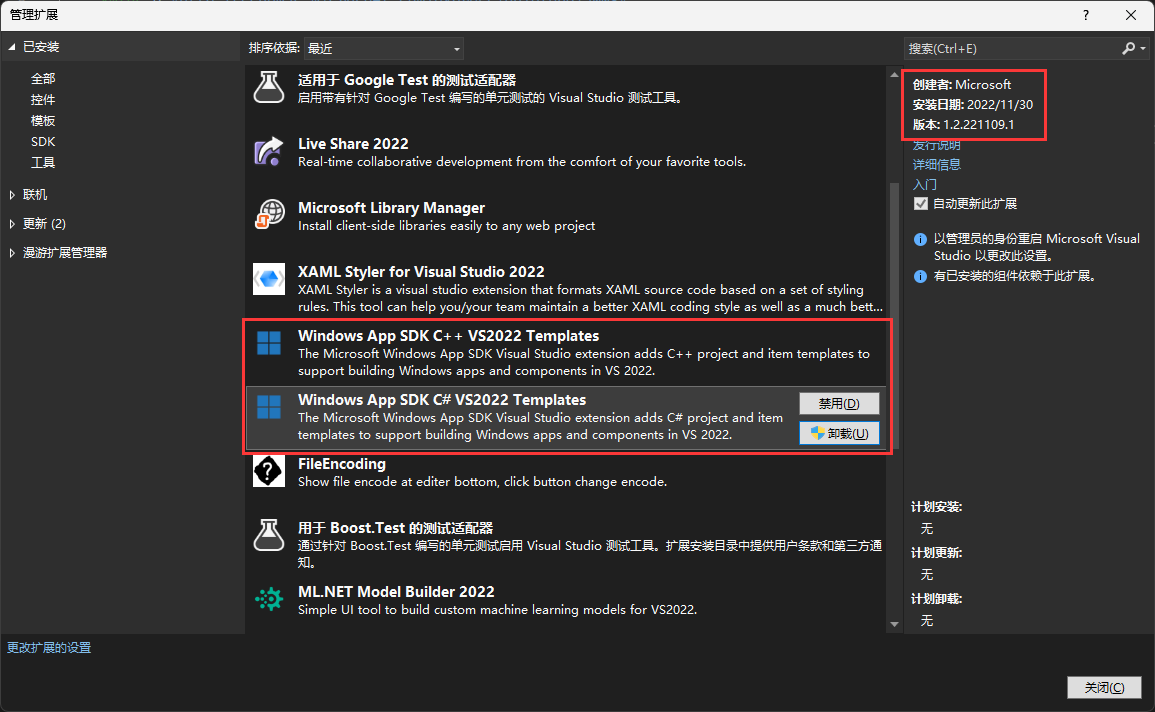Click the 禁用(D) disable button

[839, 403]
